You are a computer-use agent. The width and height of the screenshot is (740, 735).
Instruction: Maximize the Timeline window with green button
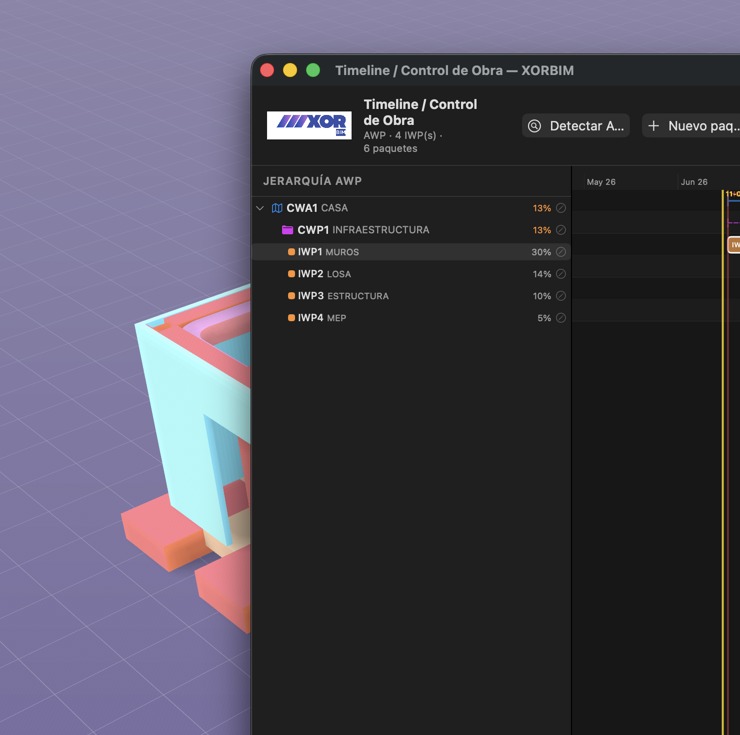click(313, 70)
